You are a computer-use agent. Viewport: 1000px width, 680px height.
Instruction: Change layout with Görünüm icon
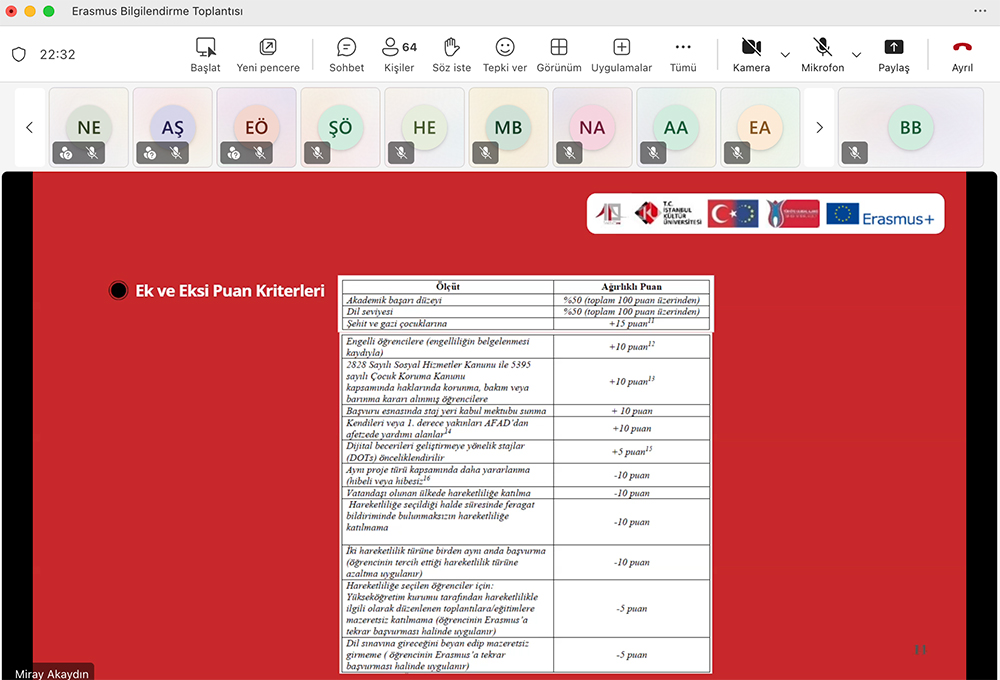[x=559, y=54]
